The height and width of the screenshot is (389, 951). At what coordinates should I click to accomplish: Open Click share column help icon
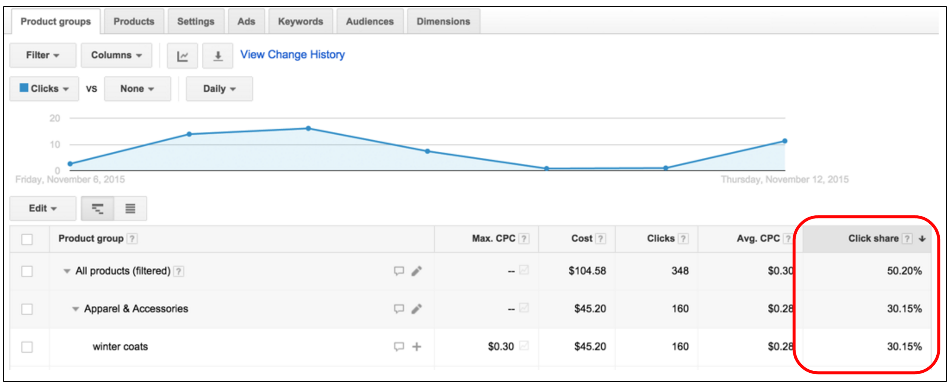(x=907, y=239)
